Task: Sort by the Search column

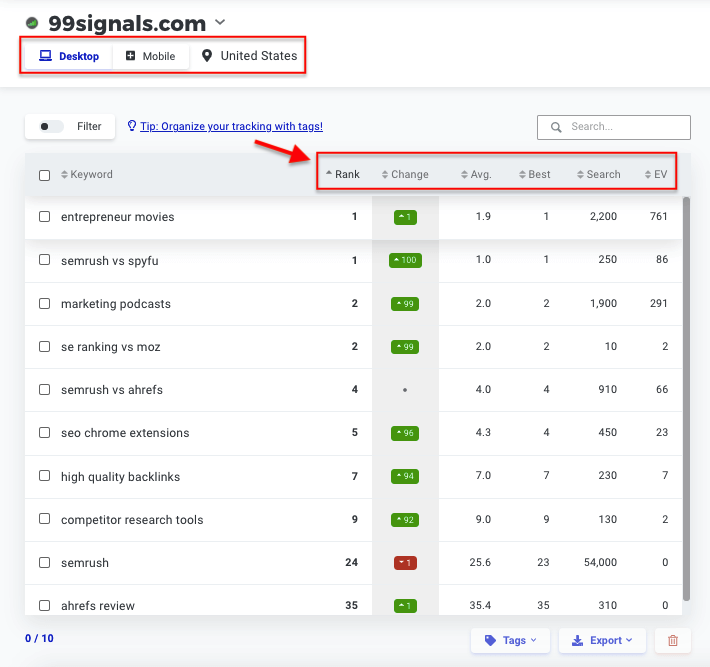Action: (x=599, y=174)
